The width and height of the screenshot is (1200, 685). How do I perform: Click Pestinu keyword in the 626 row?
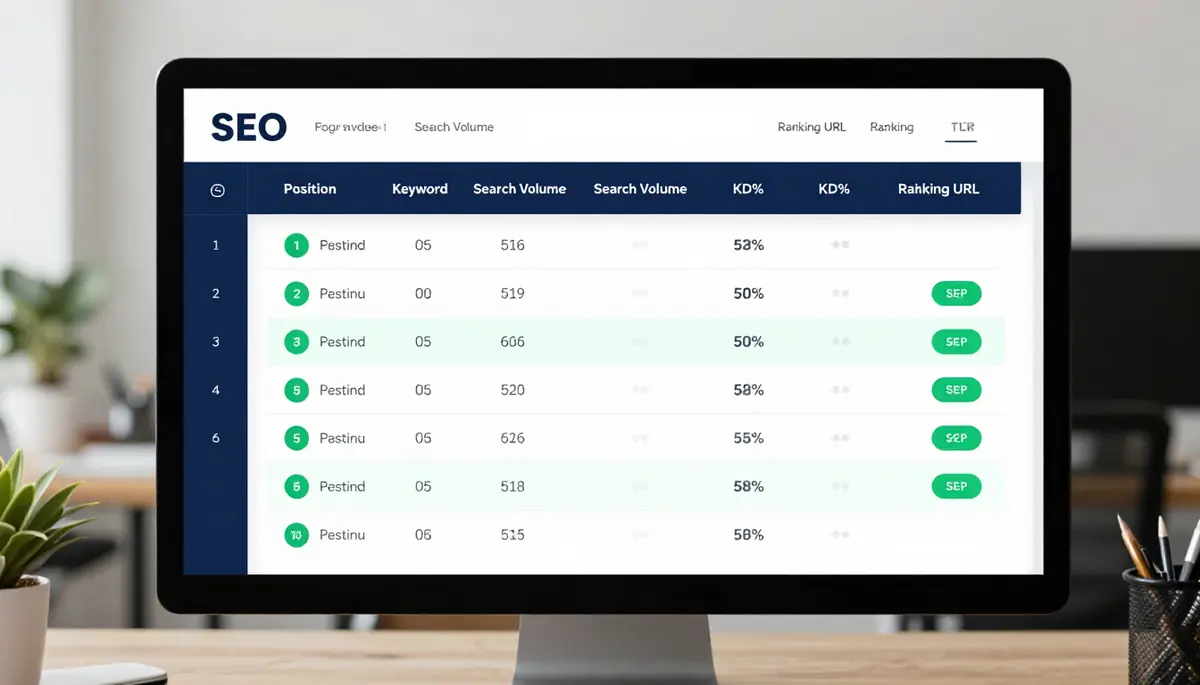(x=342, y=438)
